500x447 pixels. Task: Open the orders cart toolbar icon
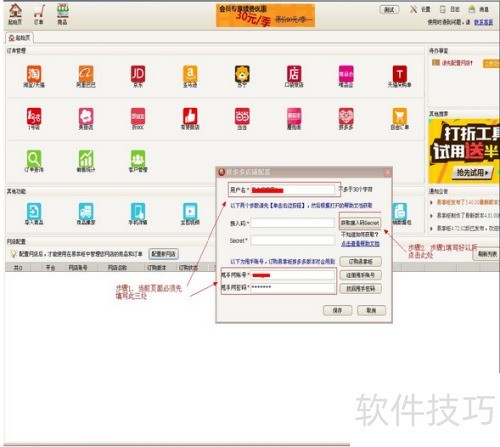(39, 14)
